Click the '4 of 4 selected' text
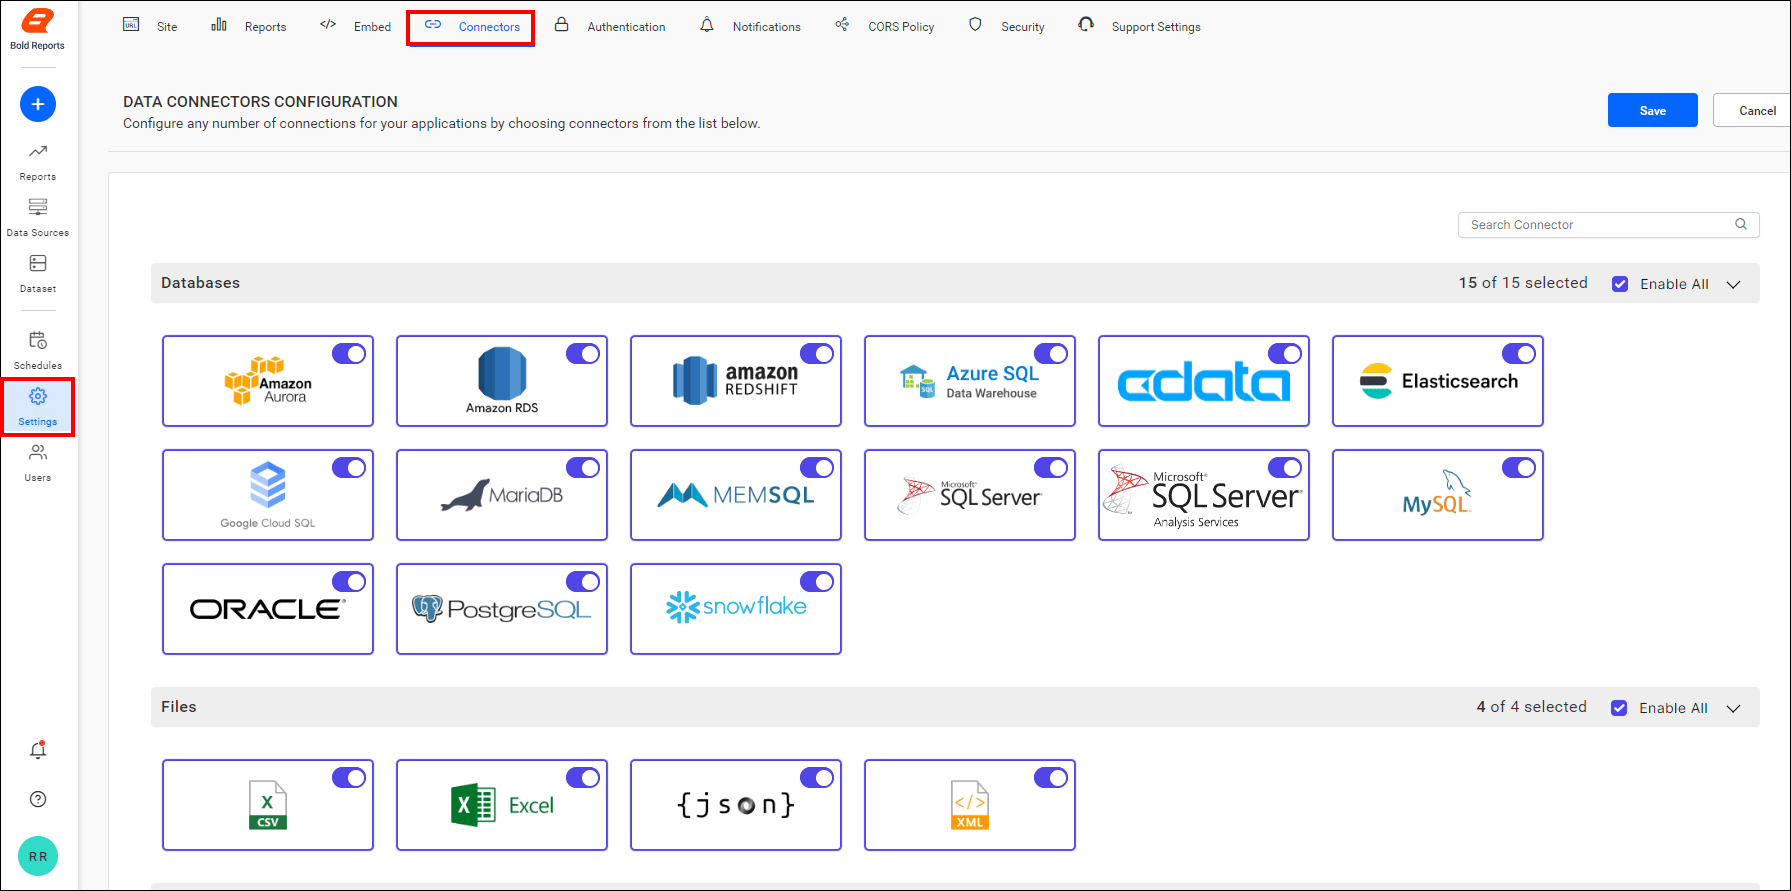Screen dimensions: 1791x891 pos(1532,707)
